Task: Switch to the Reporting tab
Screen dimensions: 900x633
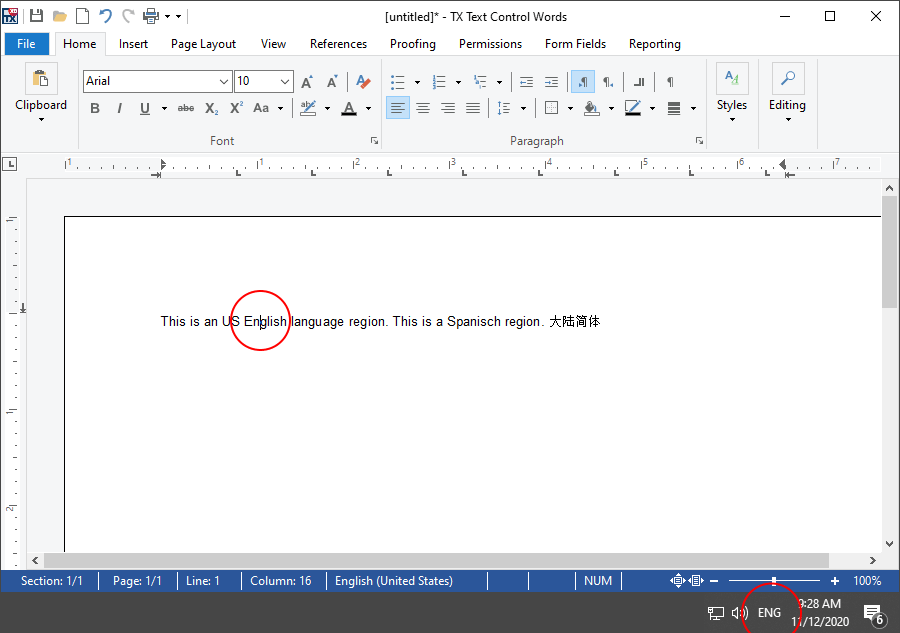Action: (654, 44)
